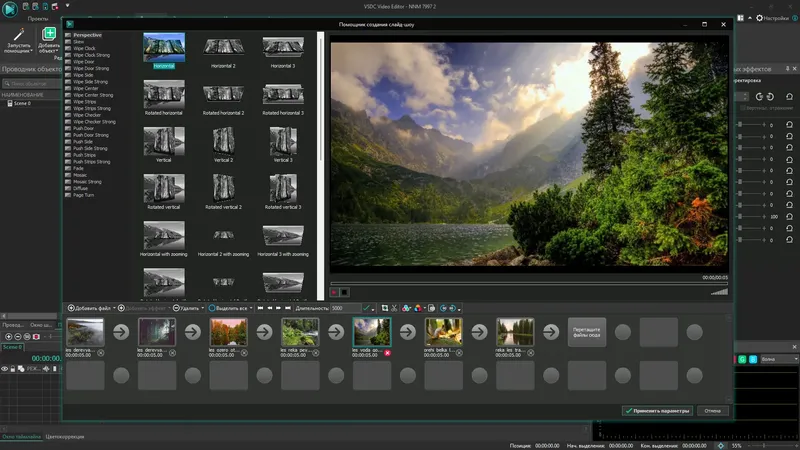Viewport: 800px width, 450px height.
Task: Click the play button under the preview
Action: (x=335, y=292)
